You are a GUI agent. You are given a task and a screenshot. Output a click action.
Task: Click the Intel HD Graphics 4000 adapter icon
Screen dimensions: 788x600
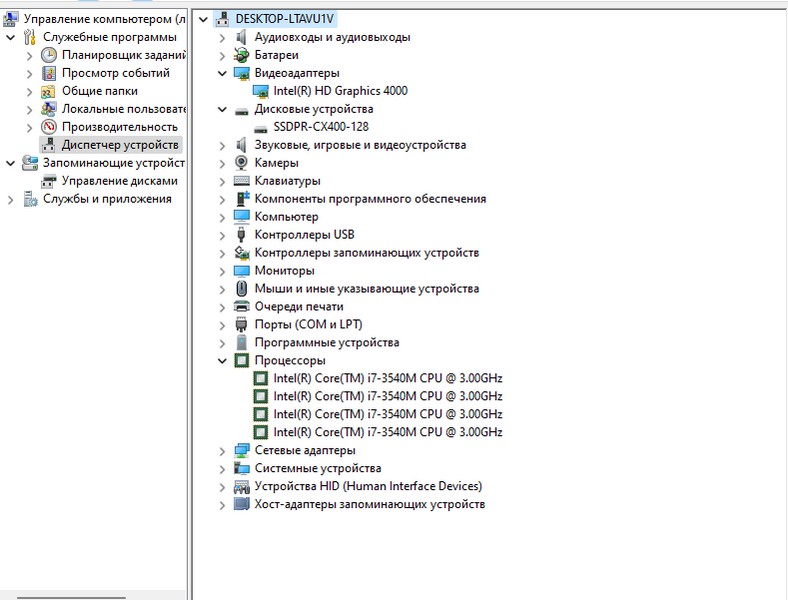(260, 91)
